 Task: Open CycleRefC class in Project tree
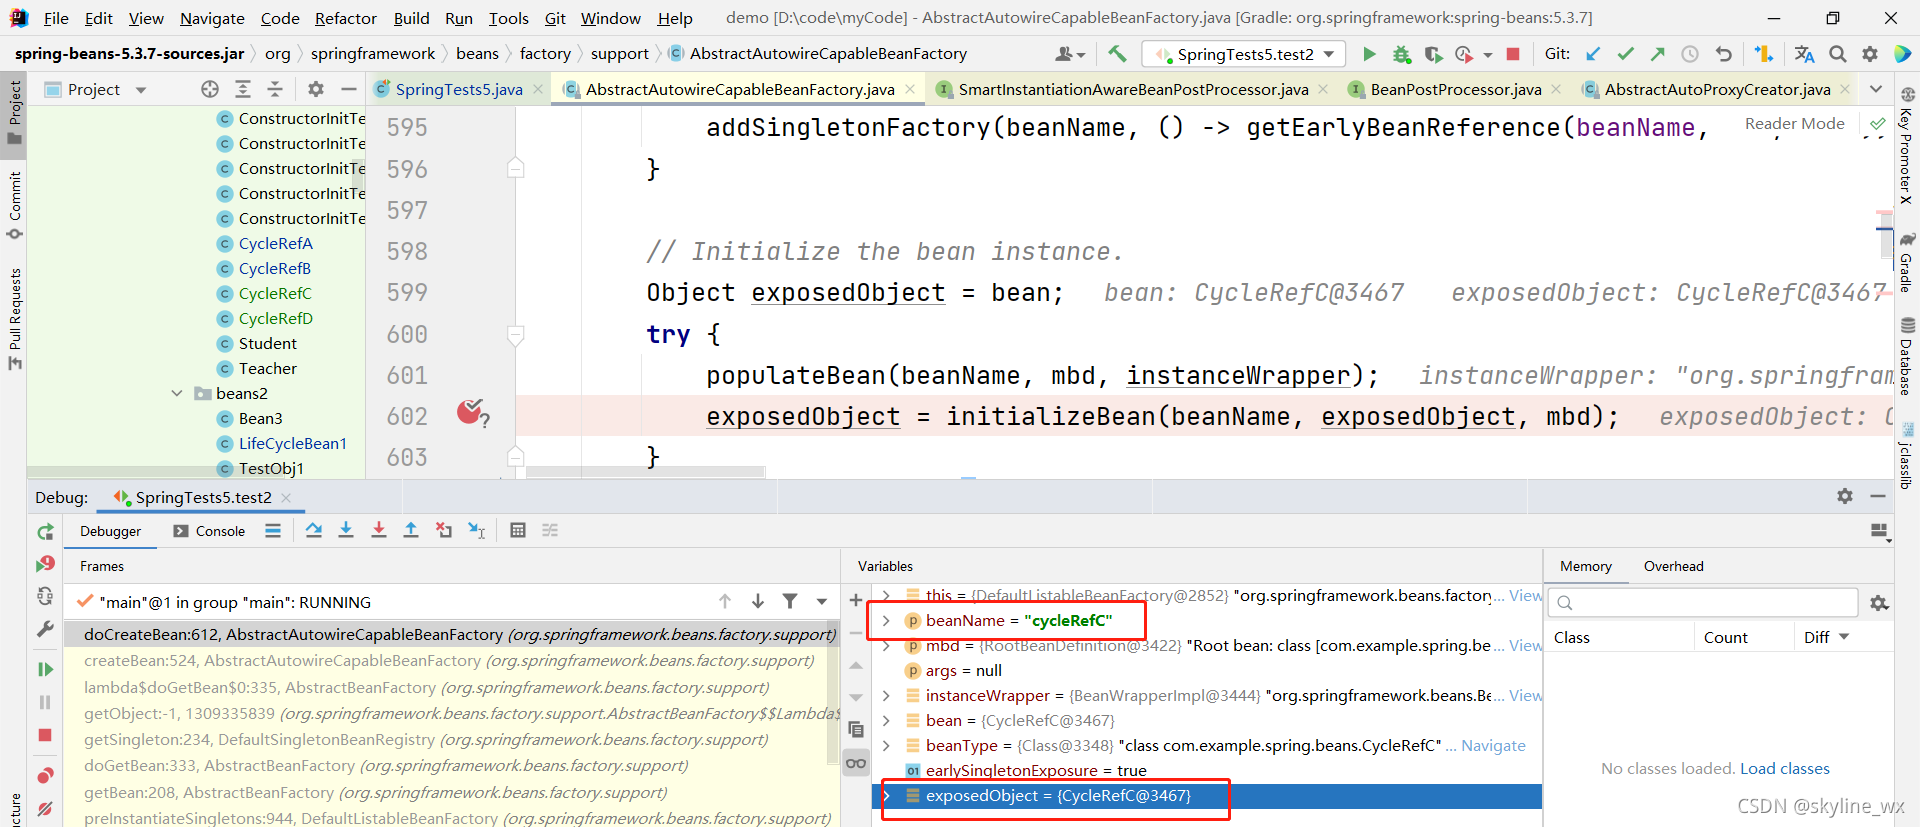[275, 293]
